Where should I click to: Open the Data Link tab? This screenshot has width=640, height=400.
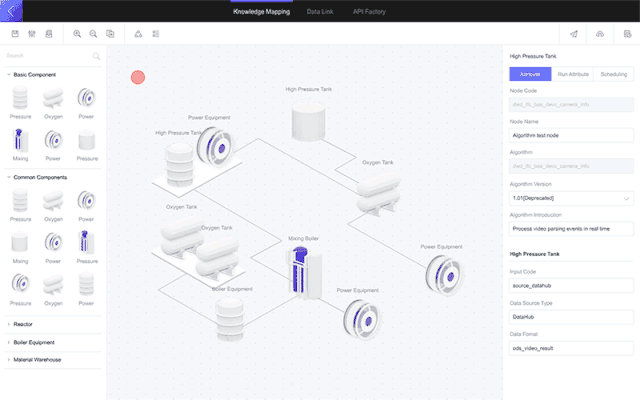[320, 11]
